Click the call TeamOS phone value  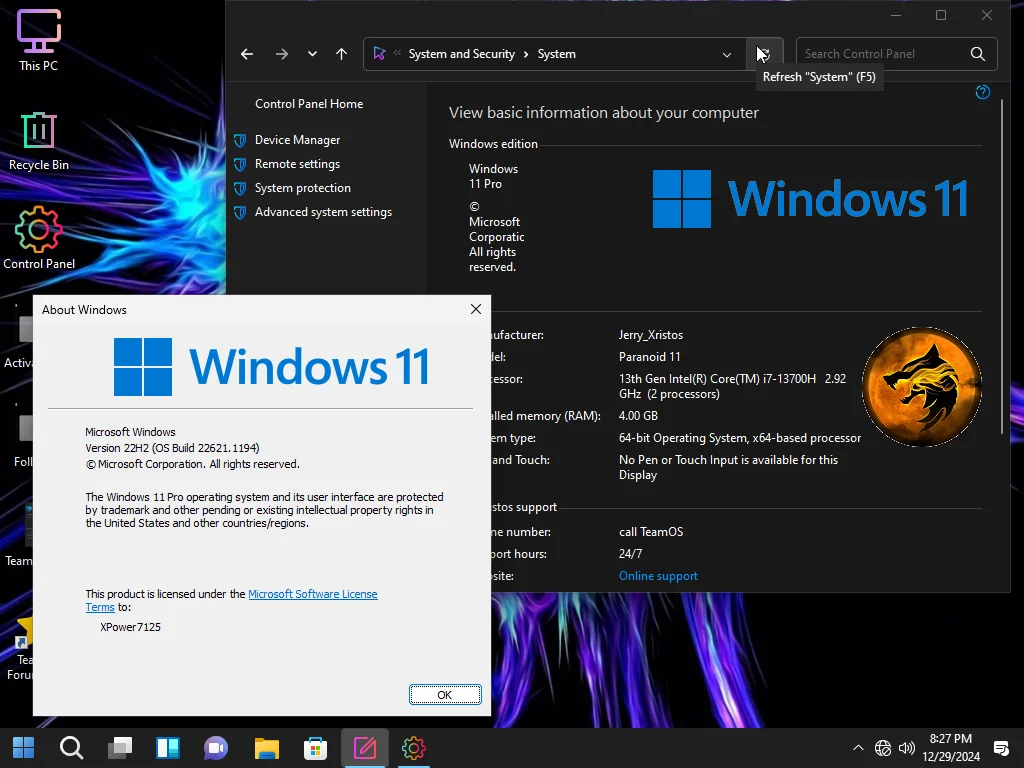click(x=651, y=532)
